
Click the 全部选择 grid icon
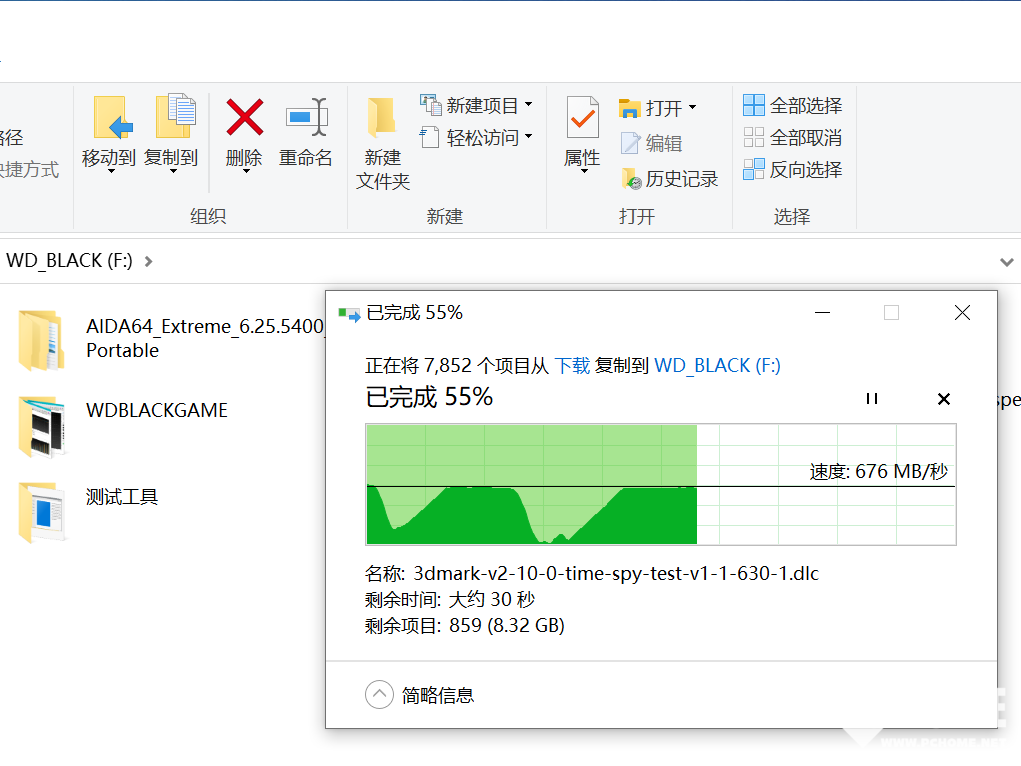pos(753,105)
